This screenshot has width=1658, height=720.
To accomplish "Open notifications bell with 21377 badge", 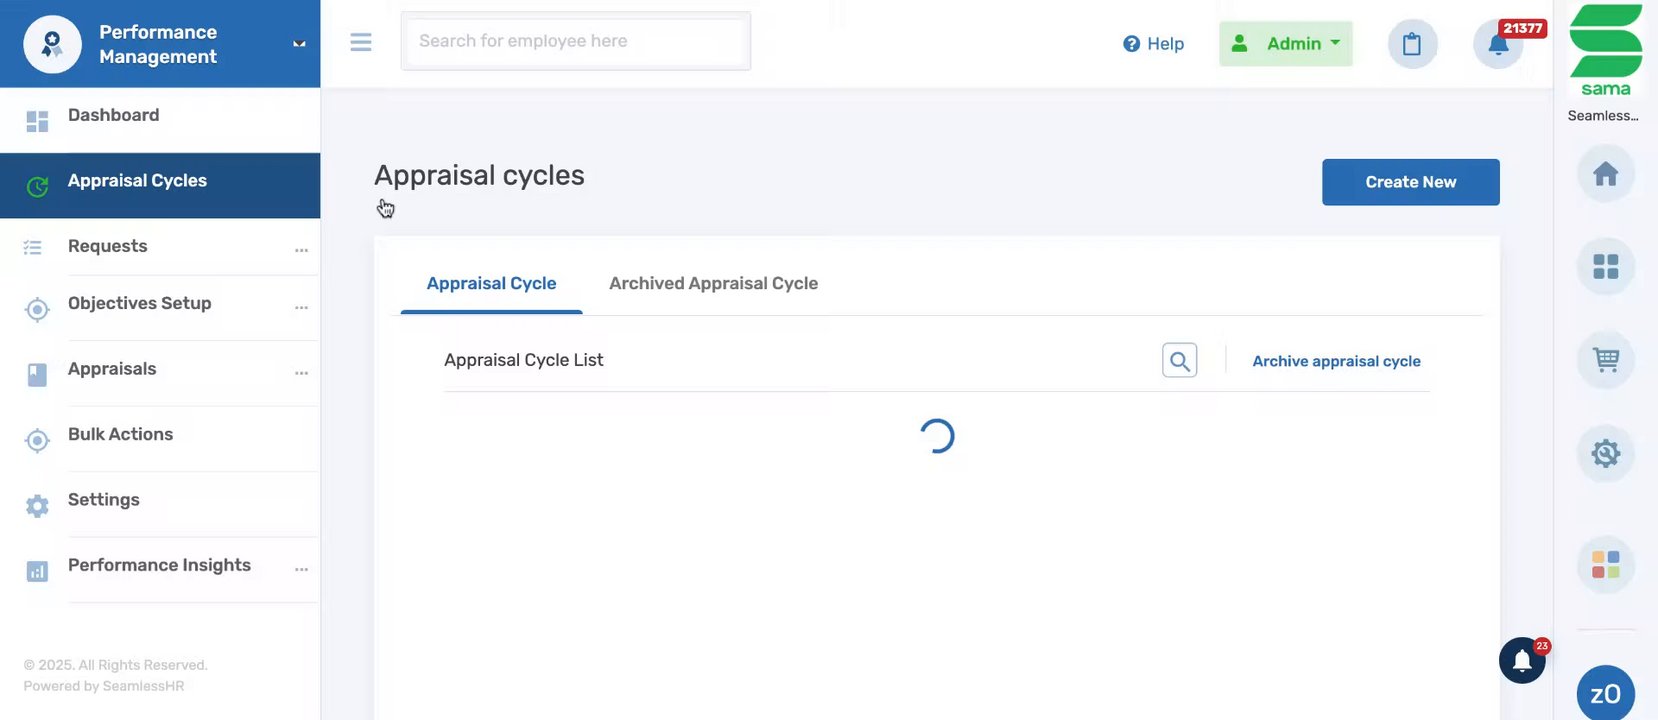I will (1498, 44).
